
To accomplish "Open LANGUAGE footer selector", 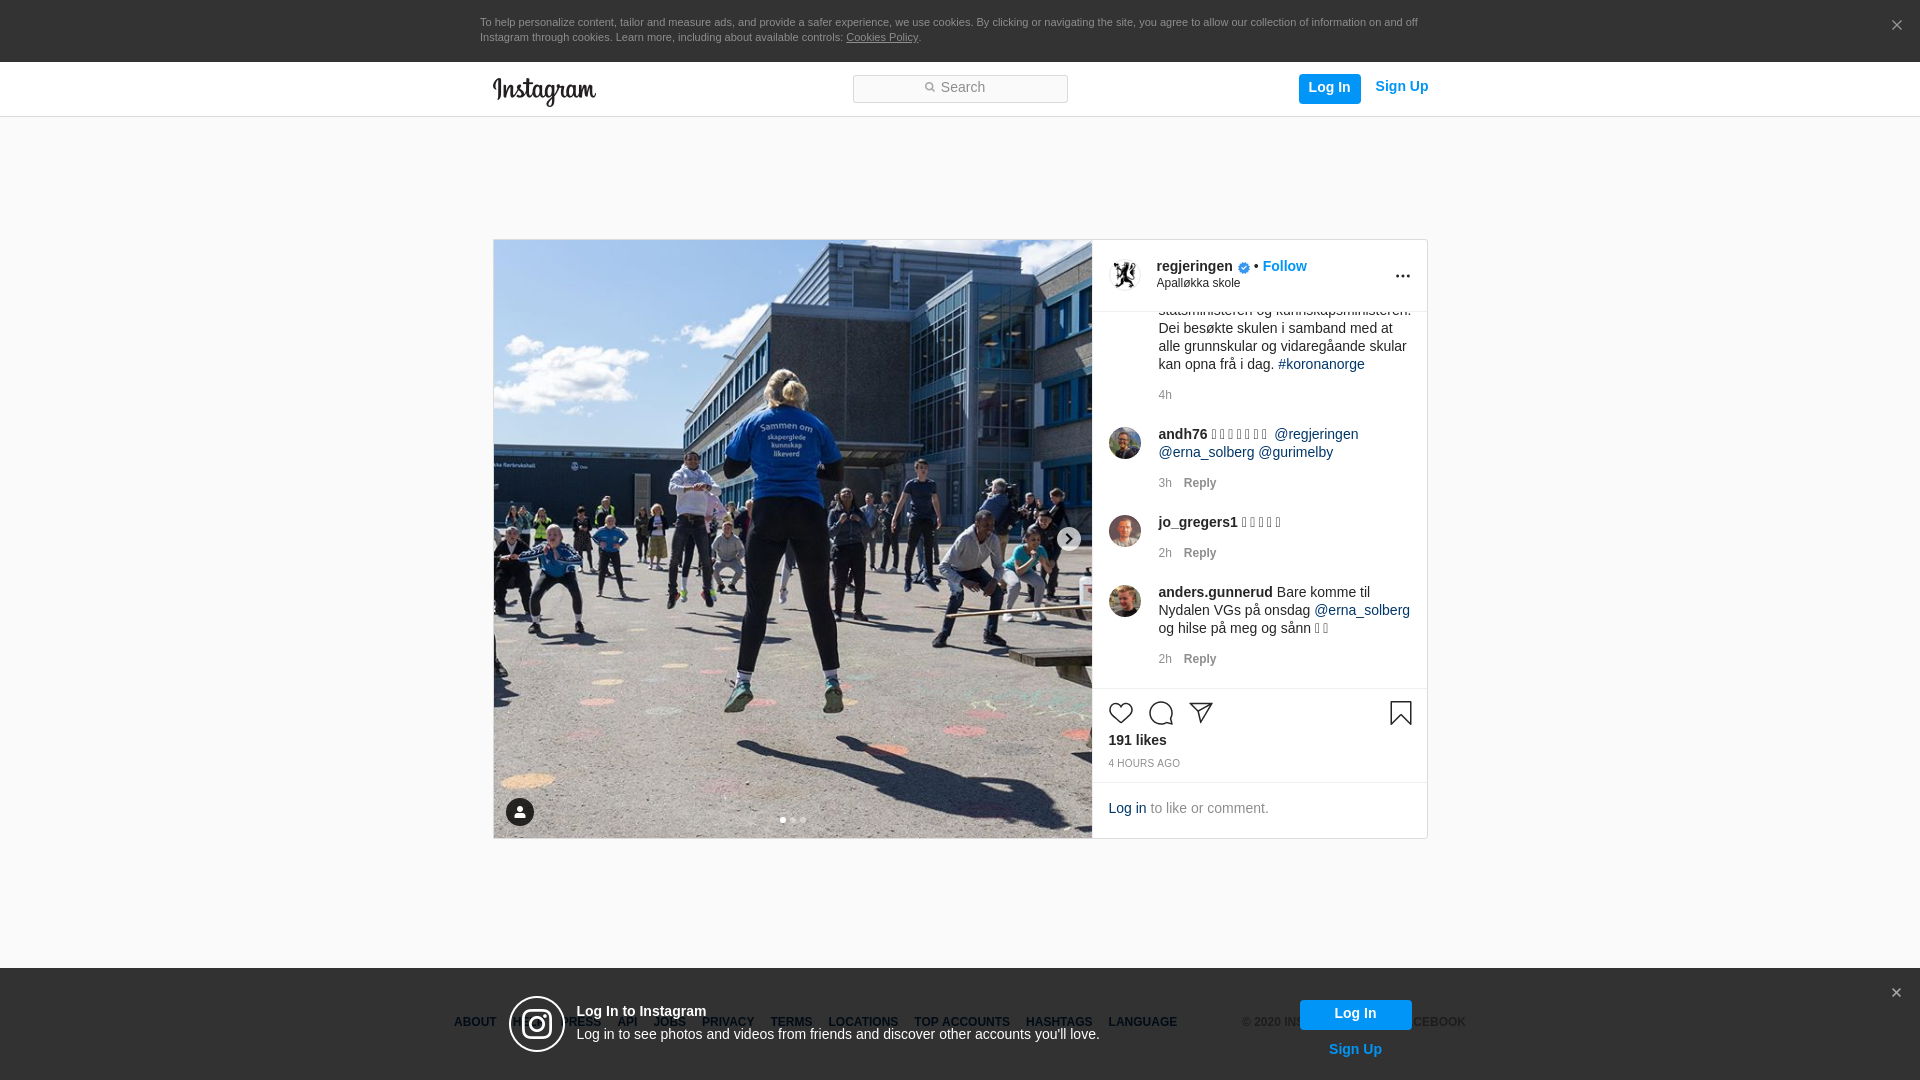I will pyautogui.click(x=1143, y=1022).
